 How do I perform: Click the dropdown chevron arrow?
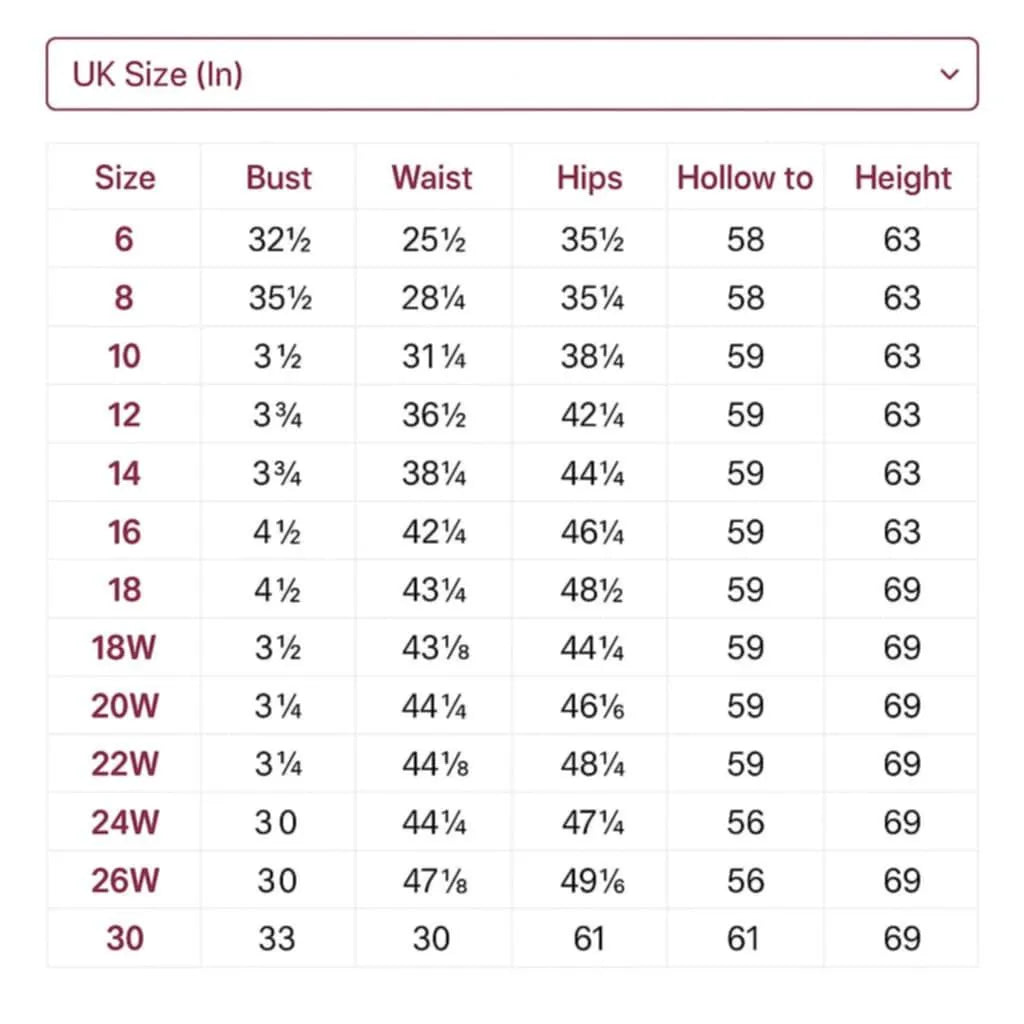[950, 74]
